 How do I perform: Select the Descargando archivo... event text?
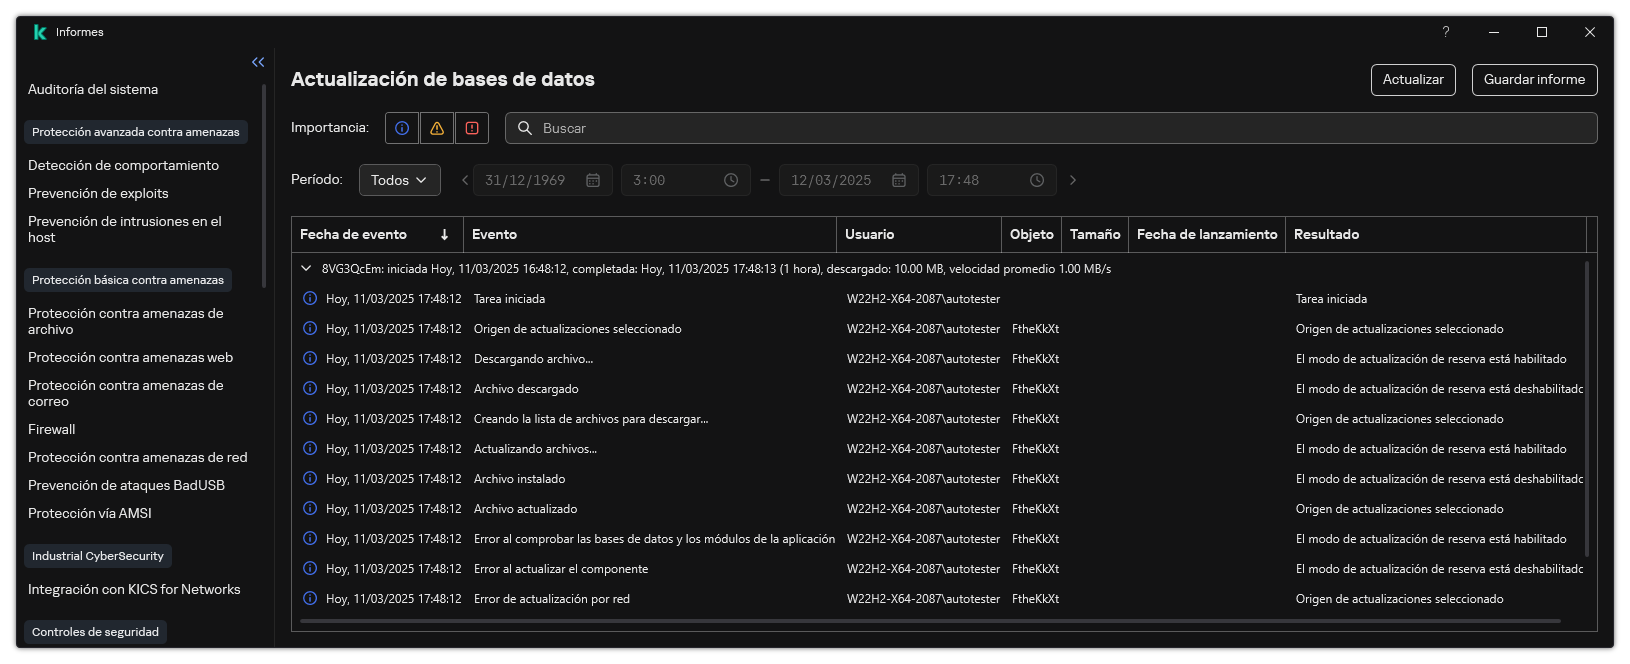click(x=535, y=359)
